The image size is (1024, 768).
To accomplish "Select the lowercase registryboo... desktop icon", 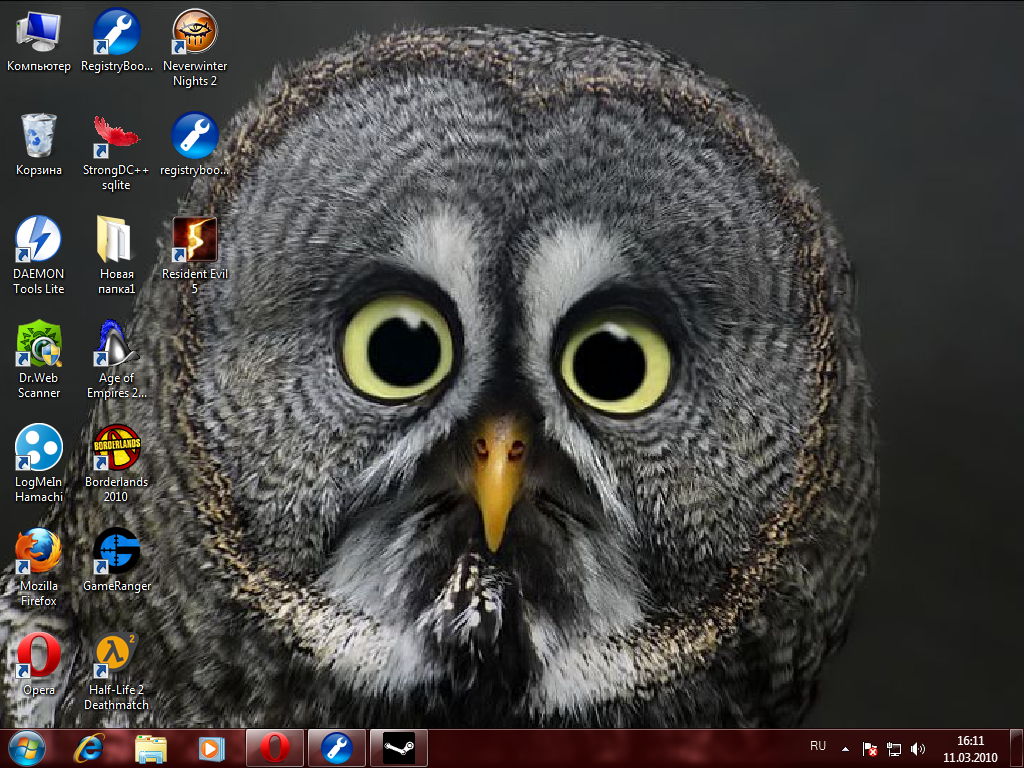I will 195,145.
